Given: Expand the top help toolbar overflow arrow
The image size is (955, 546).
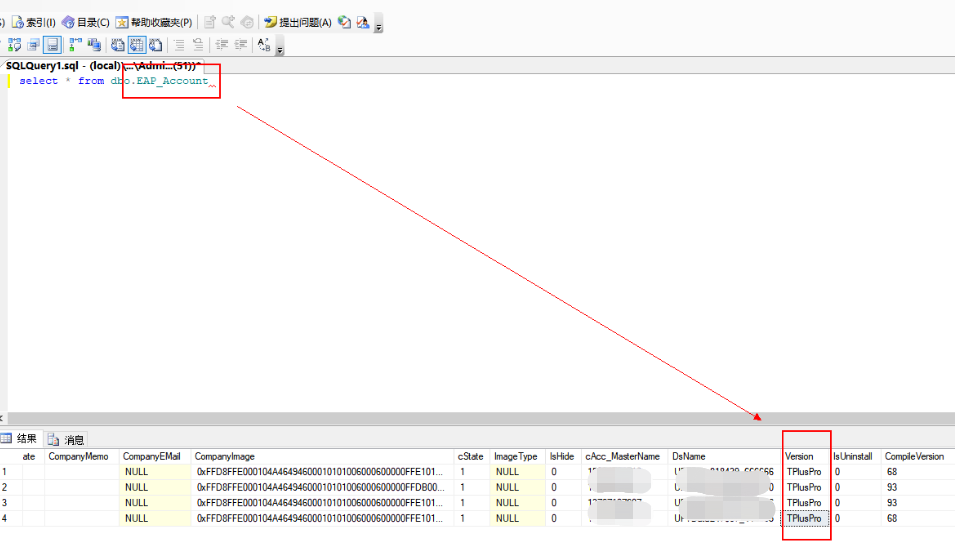Looking at the screenshot, I should [378, 24].
